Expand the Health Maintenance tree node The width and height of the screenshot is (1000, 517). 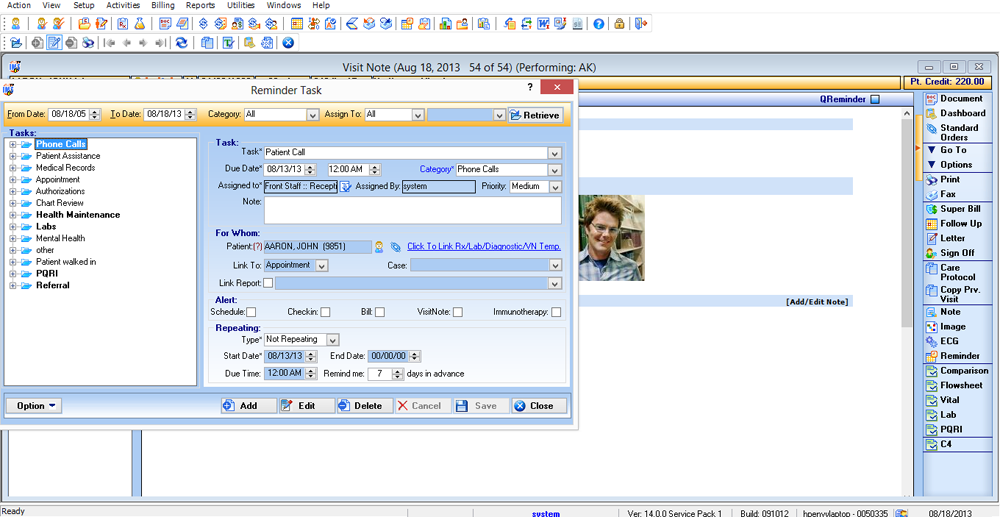click(12, 215)
